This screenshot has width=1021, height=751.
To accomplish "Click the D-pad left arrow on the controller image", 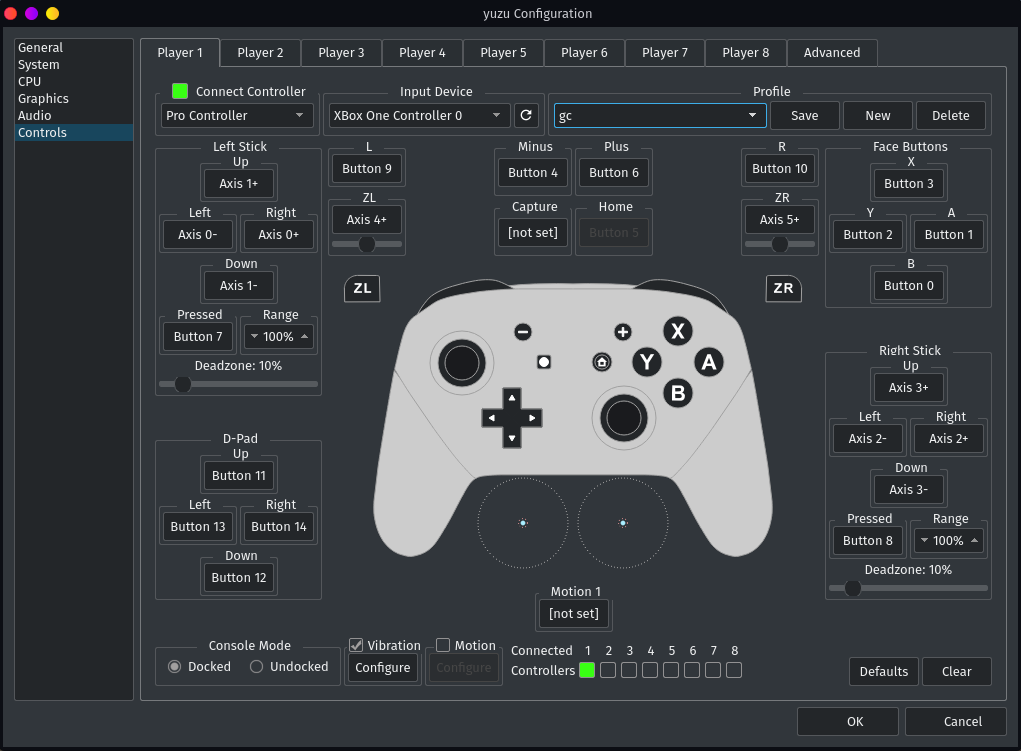I will 492,418.
